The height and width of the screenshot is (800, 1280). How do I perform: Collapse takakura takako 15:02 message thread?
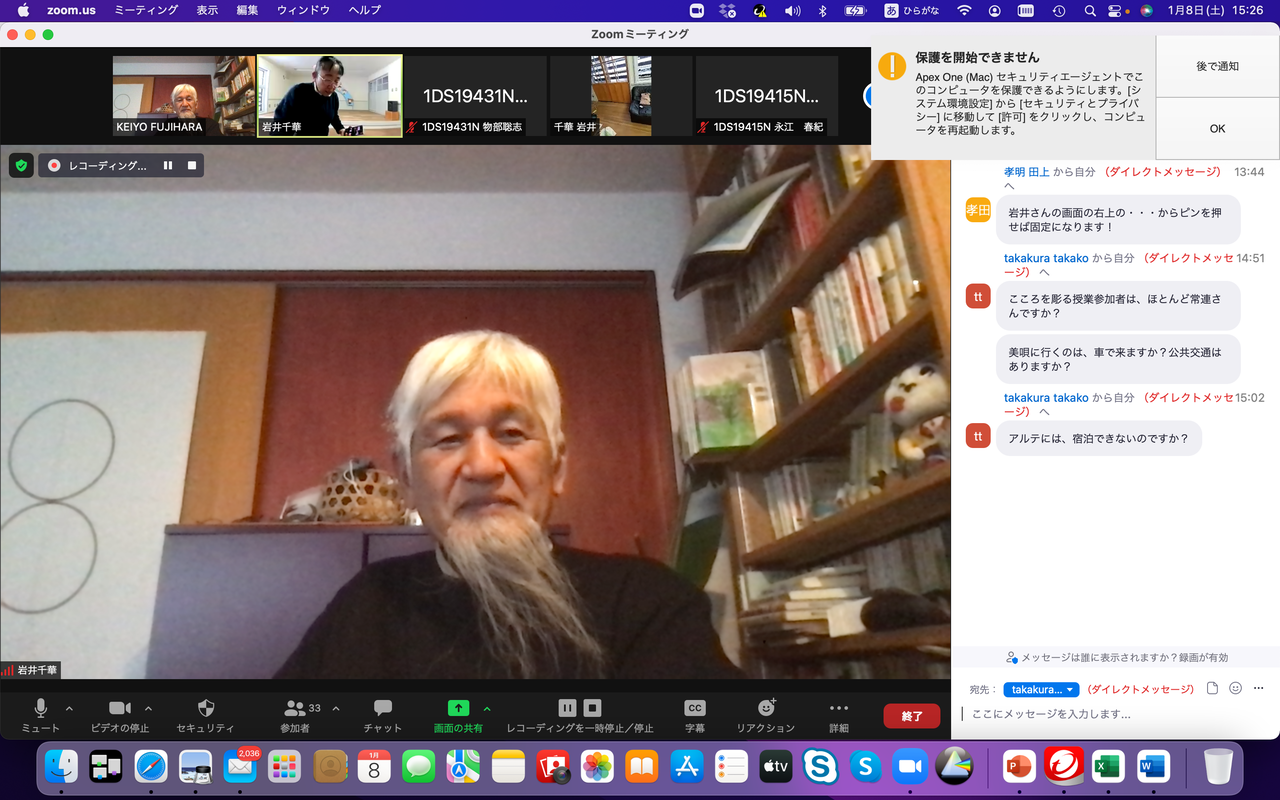[x=1044, y=412]
